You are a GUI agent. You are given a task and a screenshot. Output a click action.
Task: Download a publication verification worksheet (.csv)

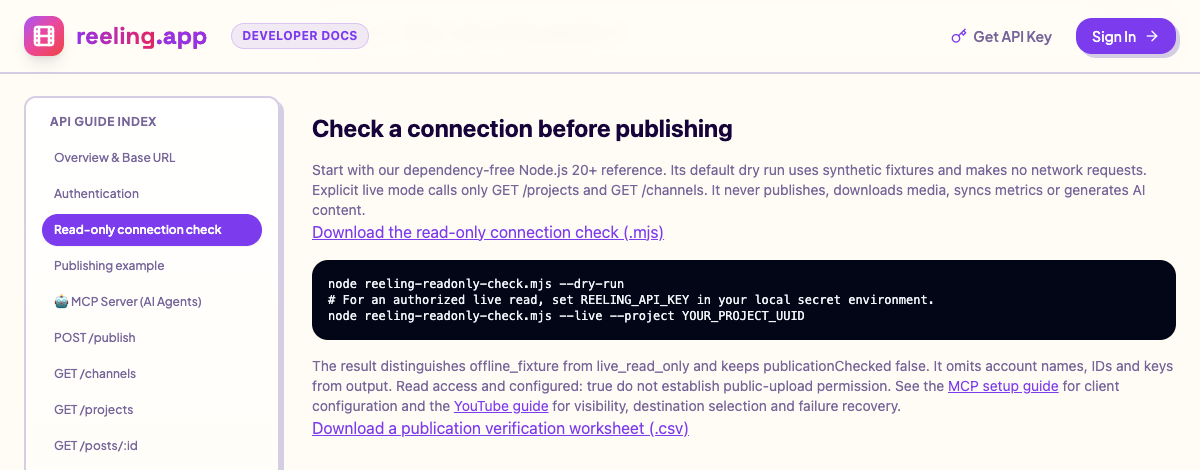pos(500,428)
